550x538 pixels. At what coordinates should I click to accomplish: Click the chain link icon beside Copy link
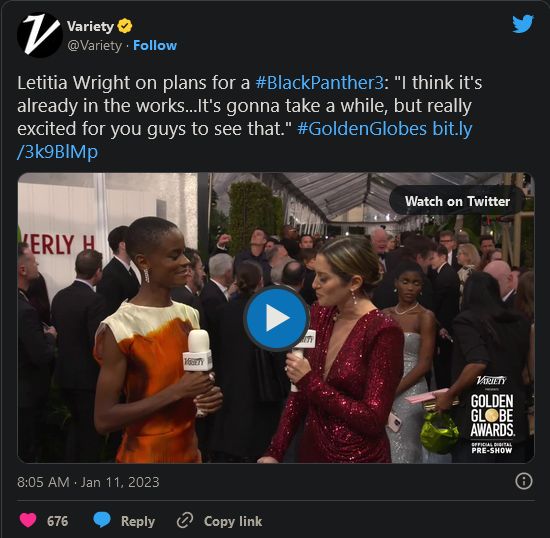pyautogui.click(x=185, y=520)
